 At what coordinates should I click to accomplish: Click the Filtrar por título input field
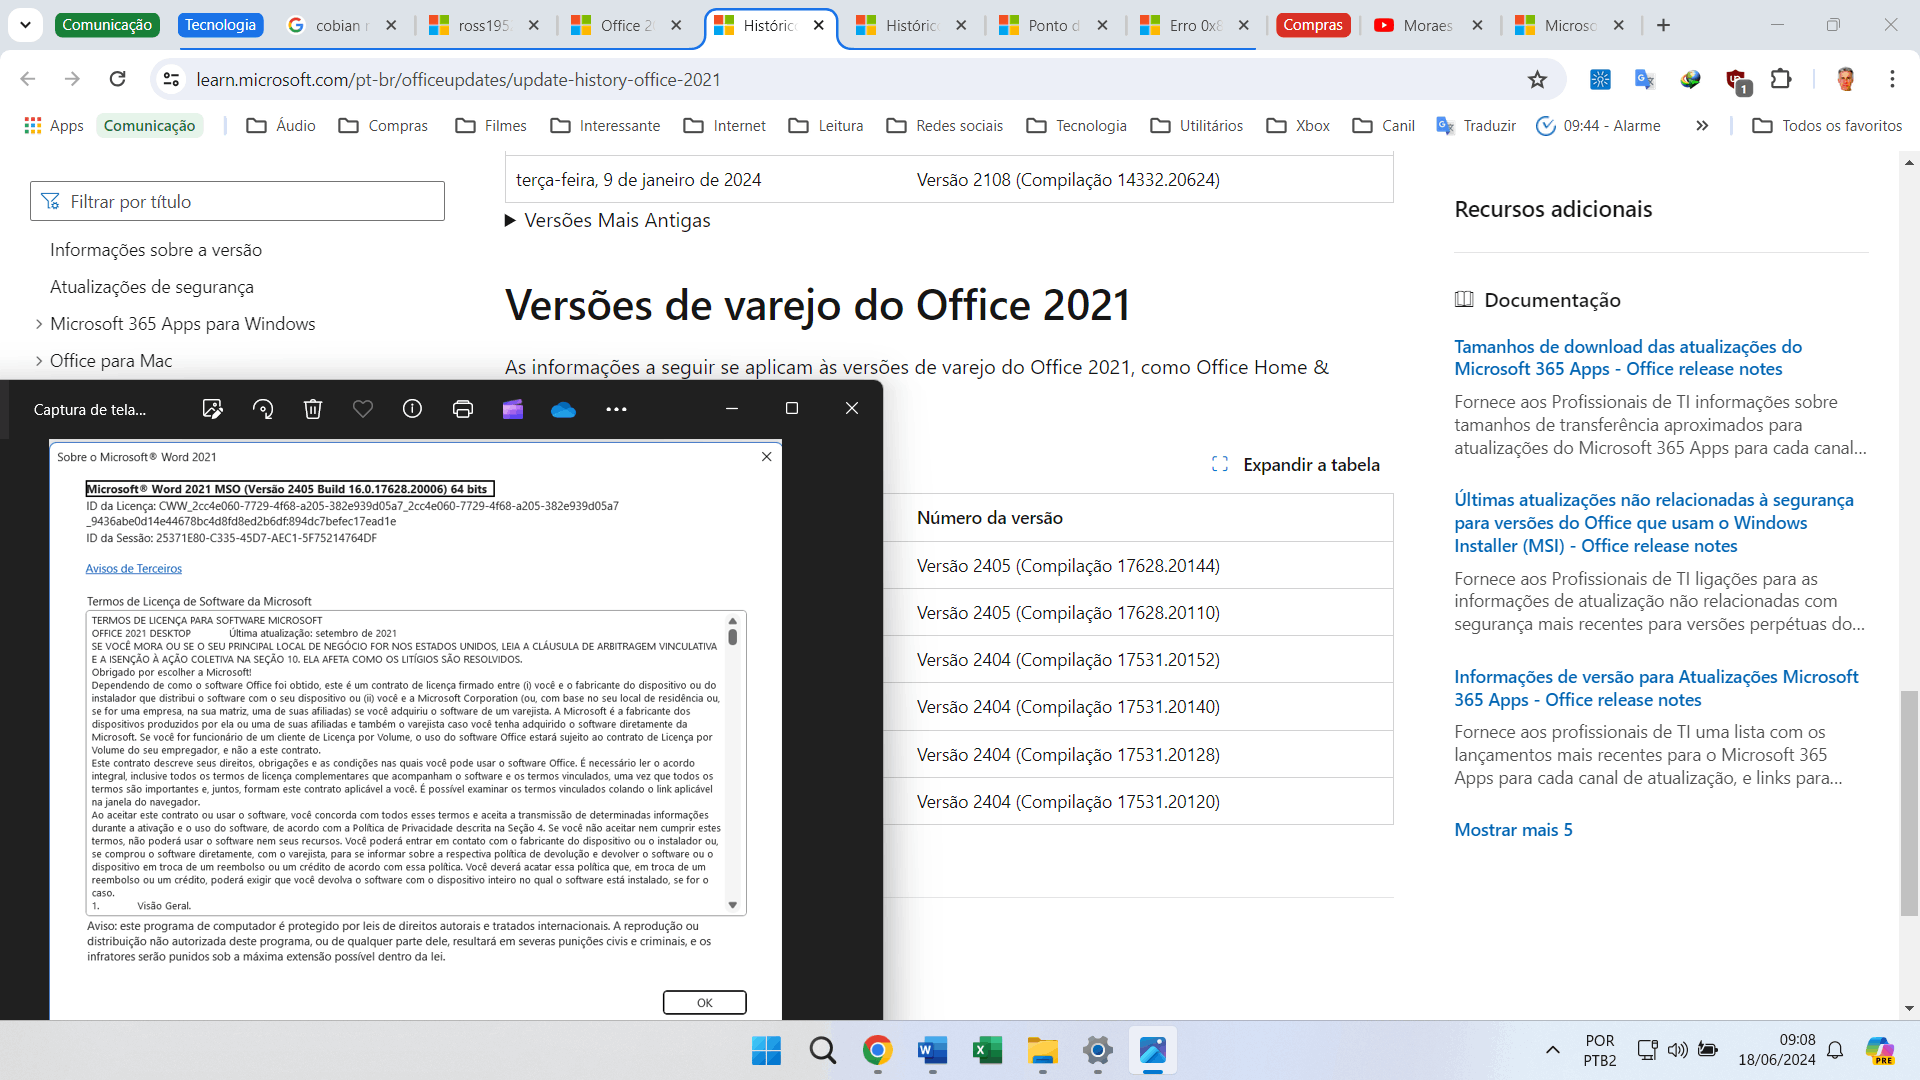click(x=237, y=201)
